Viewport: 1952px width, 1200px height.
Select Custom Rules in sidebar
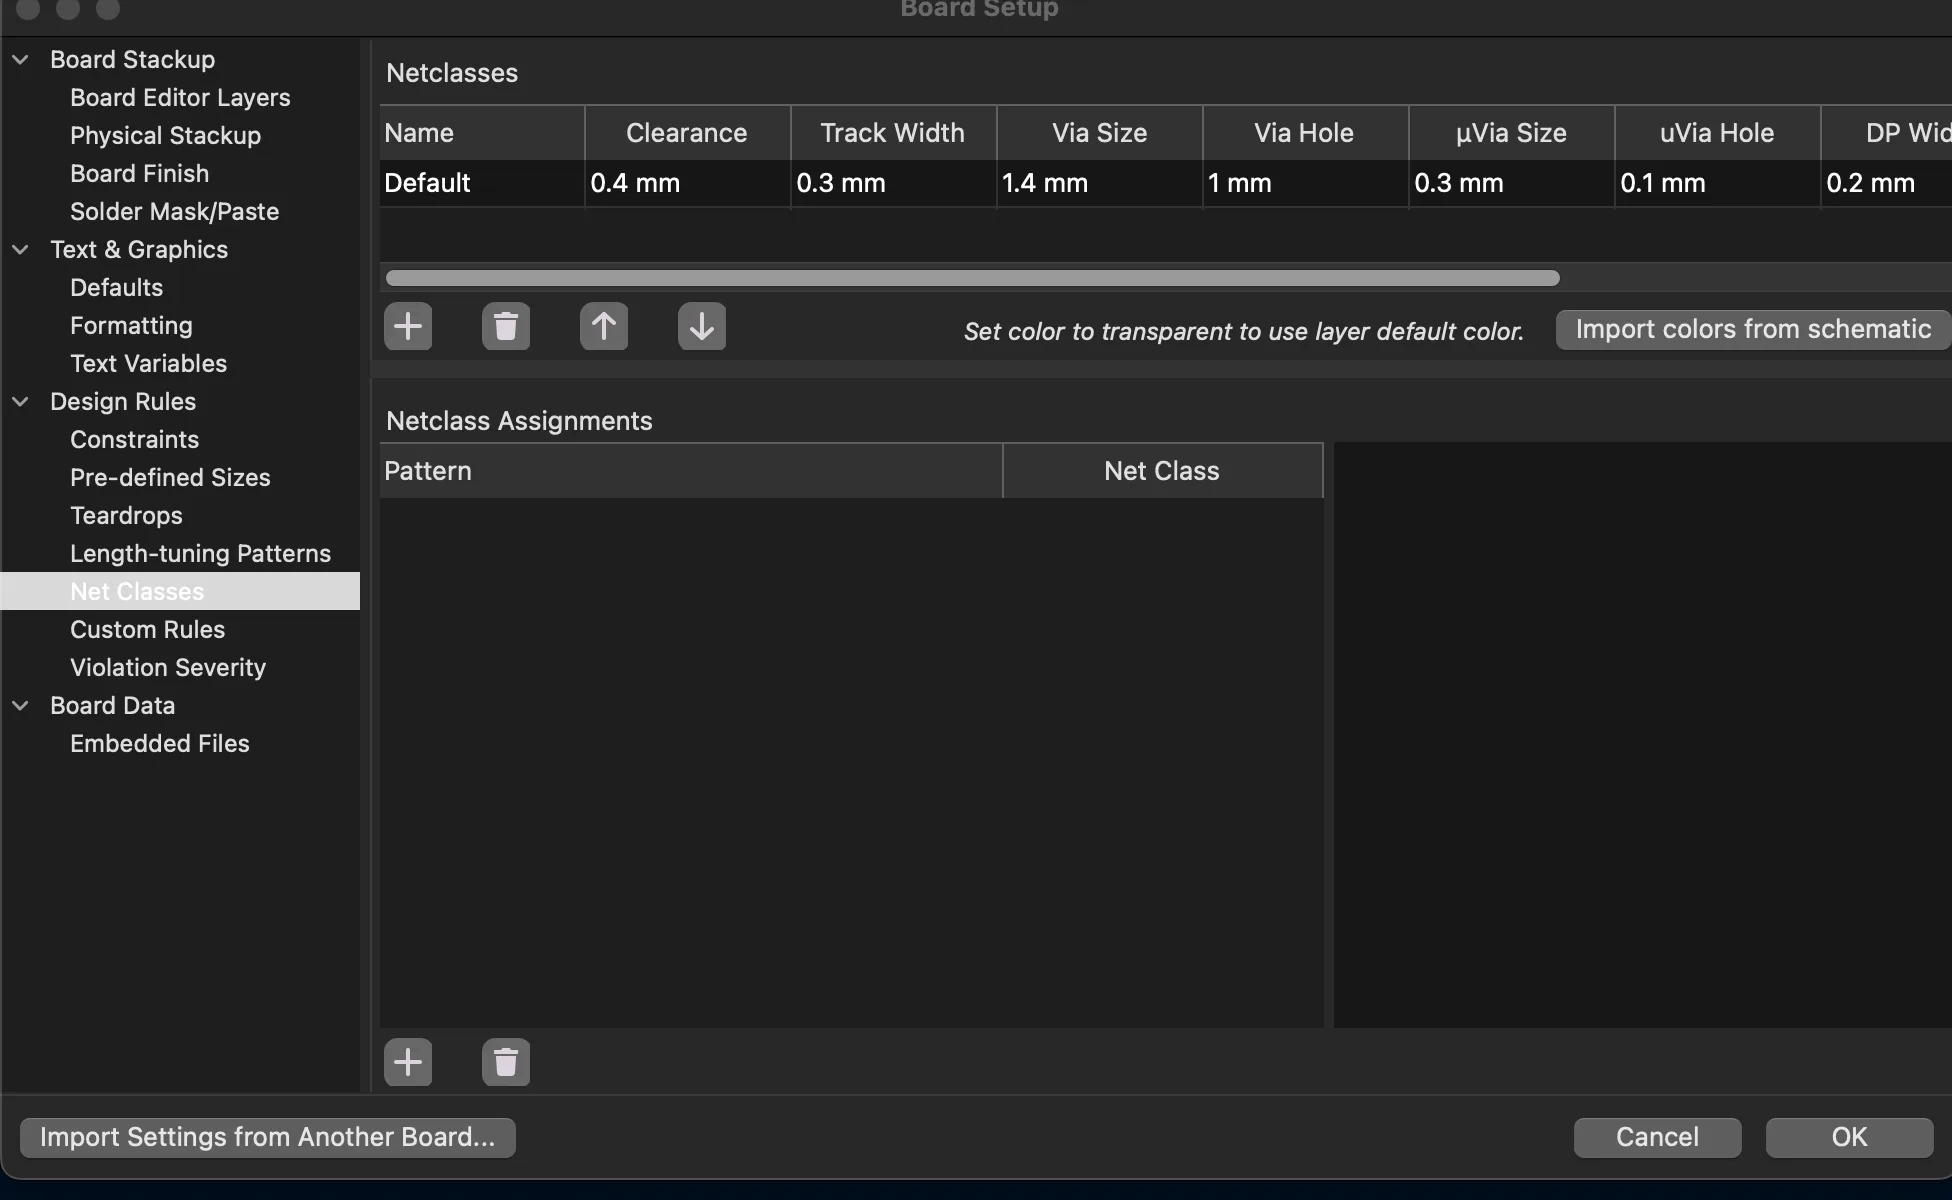click(147, 630)
